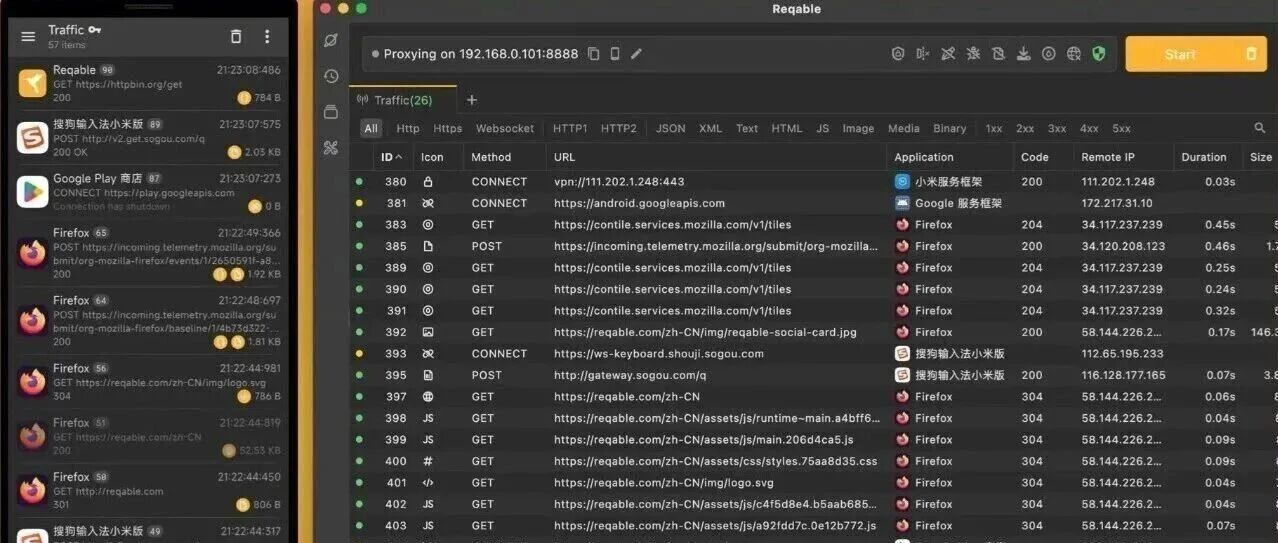Filter traffic by Https
The width and height of the screenshot is (1278, 543).
[448, 128]
